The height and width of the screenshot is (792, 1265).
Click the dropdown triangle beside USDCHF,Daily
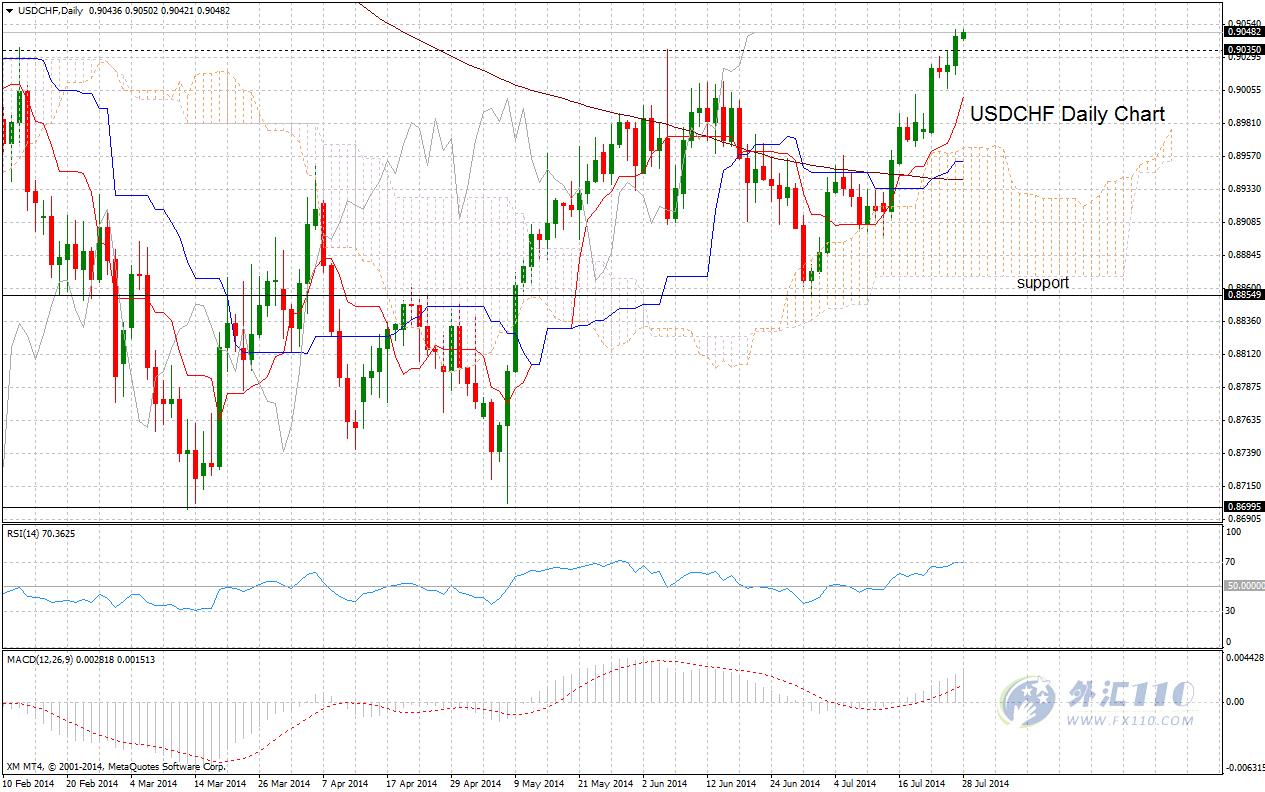8,9
